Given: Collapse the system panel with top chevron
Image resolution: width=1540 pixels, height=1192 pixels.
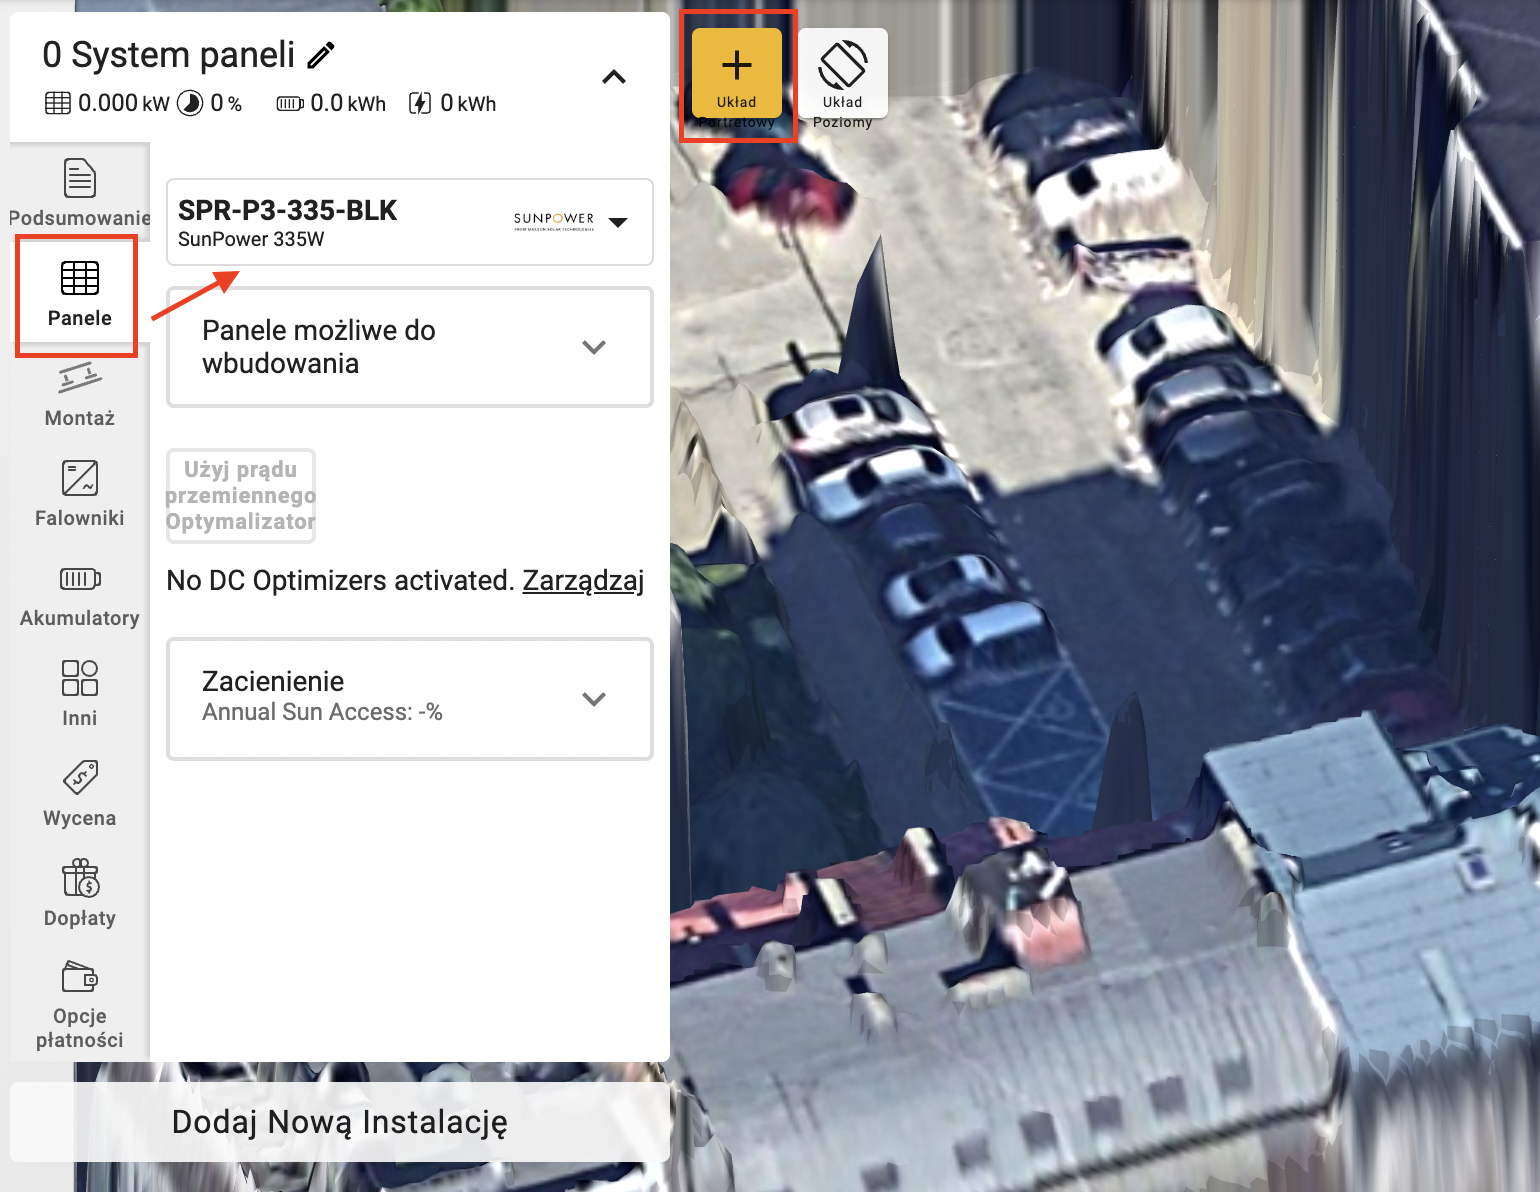Looking at the screenshot, I should coord(614,77).
